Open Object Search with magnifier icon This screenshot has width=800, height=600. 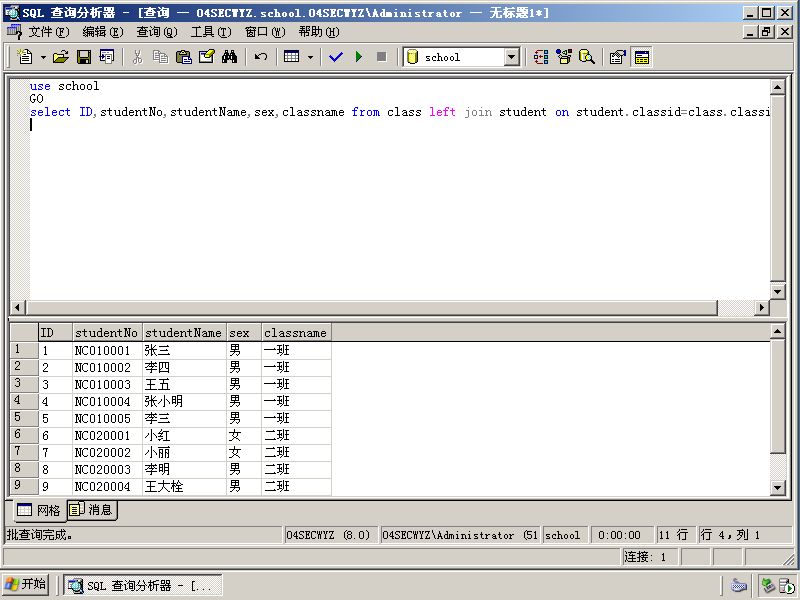pyautogui.click(x=587, y=57)
